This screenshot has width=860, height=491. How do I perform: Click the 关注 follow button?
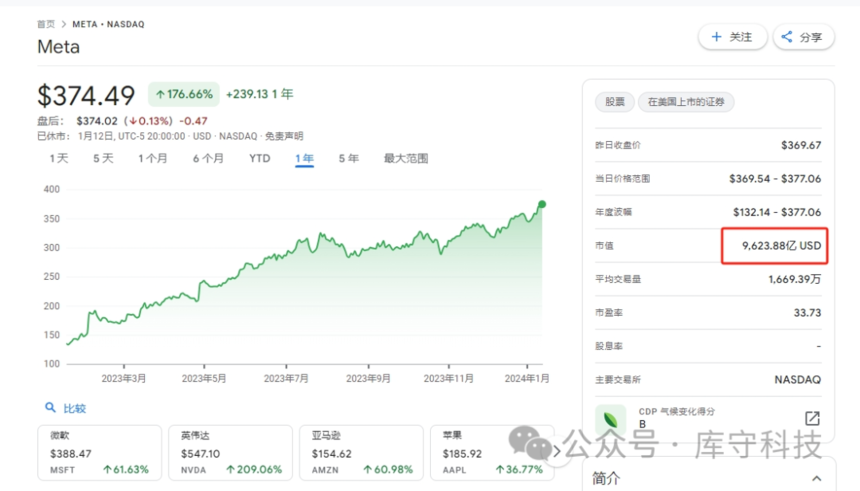(x=732, y=37)
